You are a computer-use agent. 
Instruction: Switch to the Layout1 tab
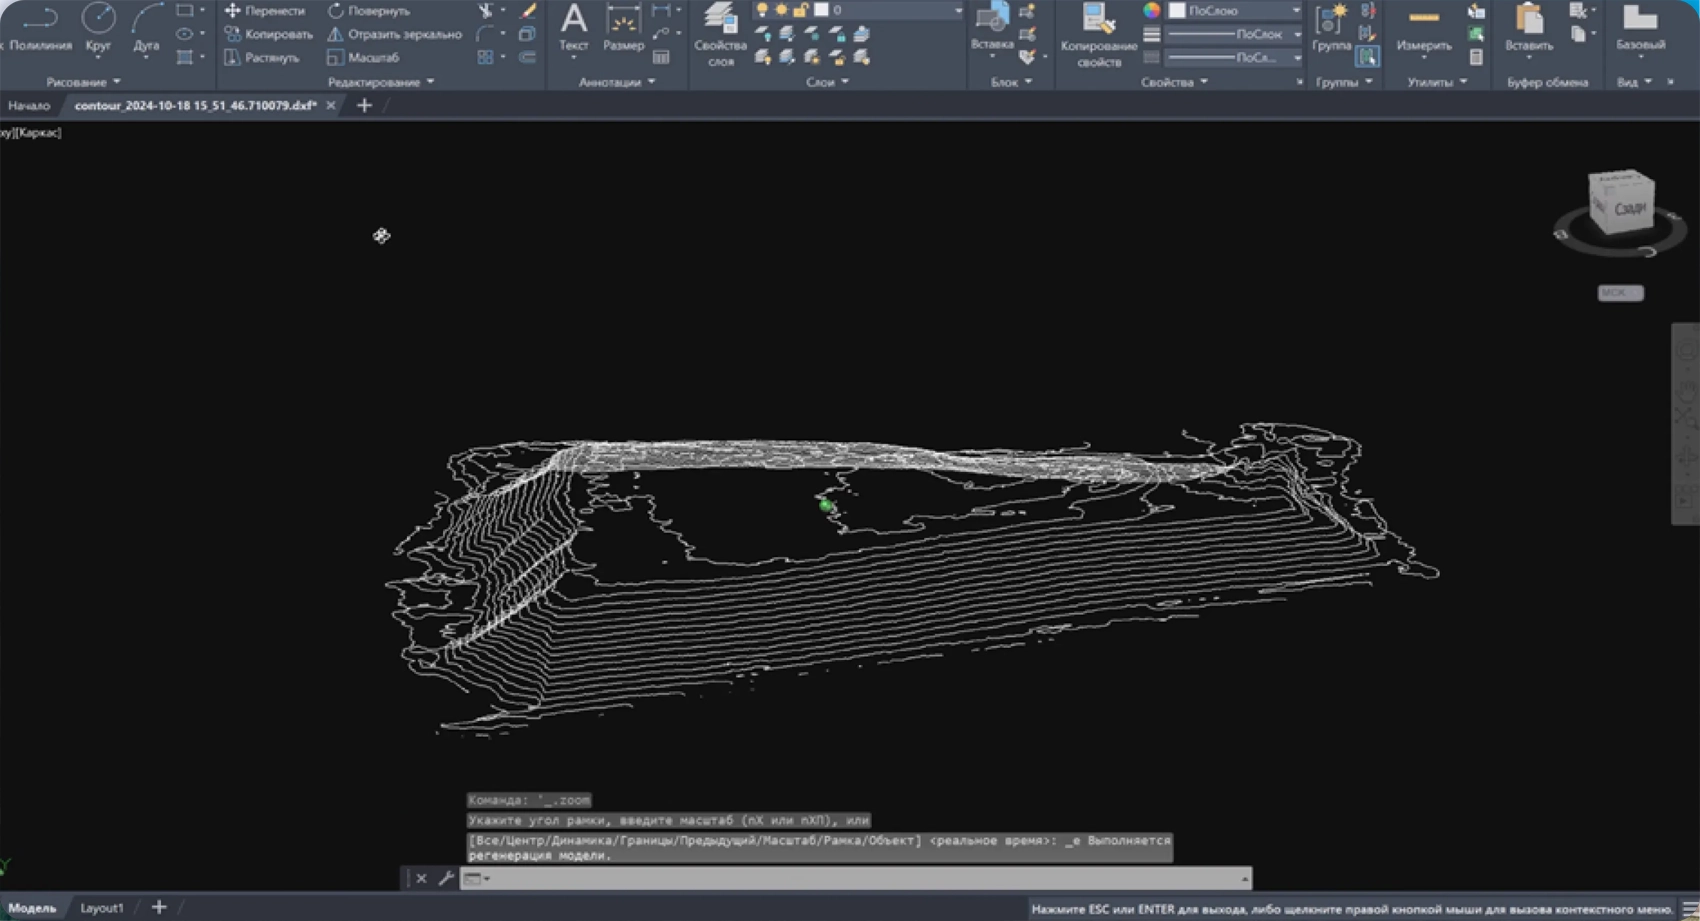[102, 908]
